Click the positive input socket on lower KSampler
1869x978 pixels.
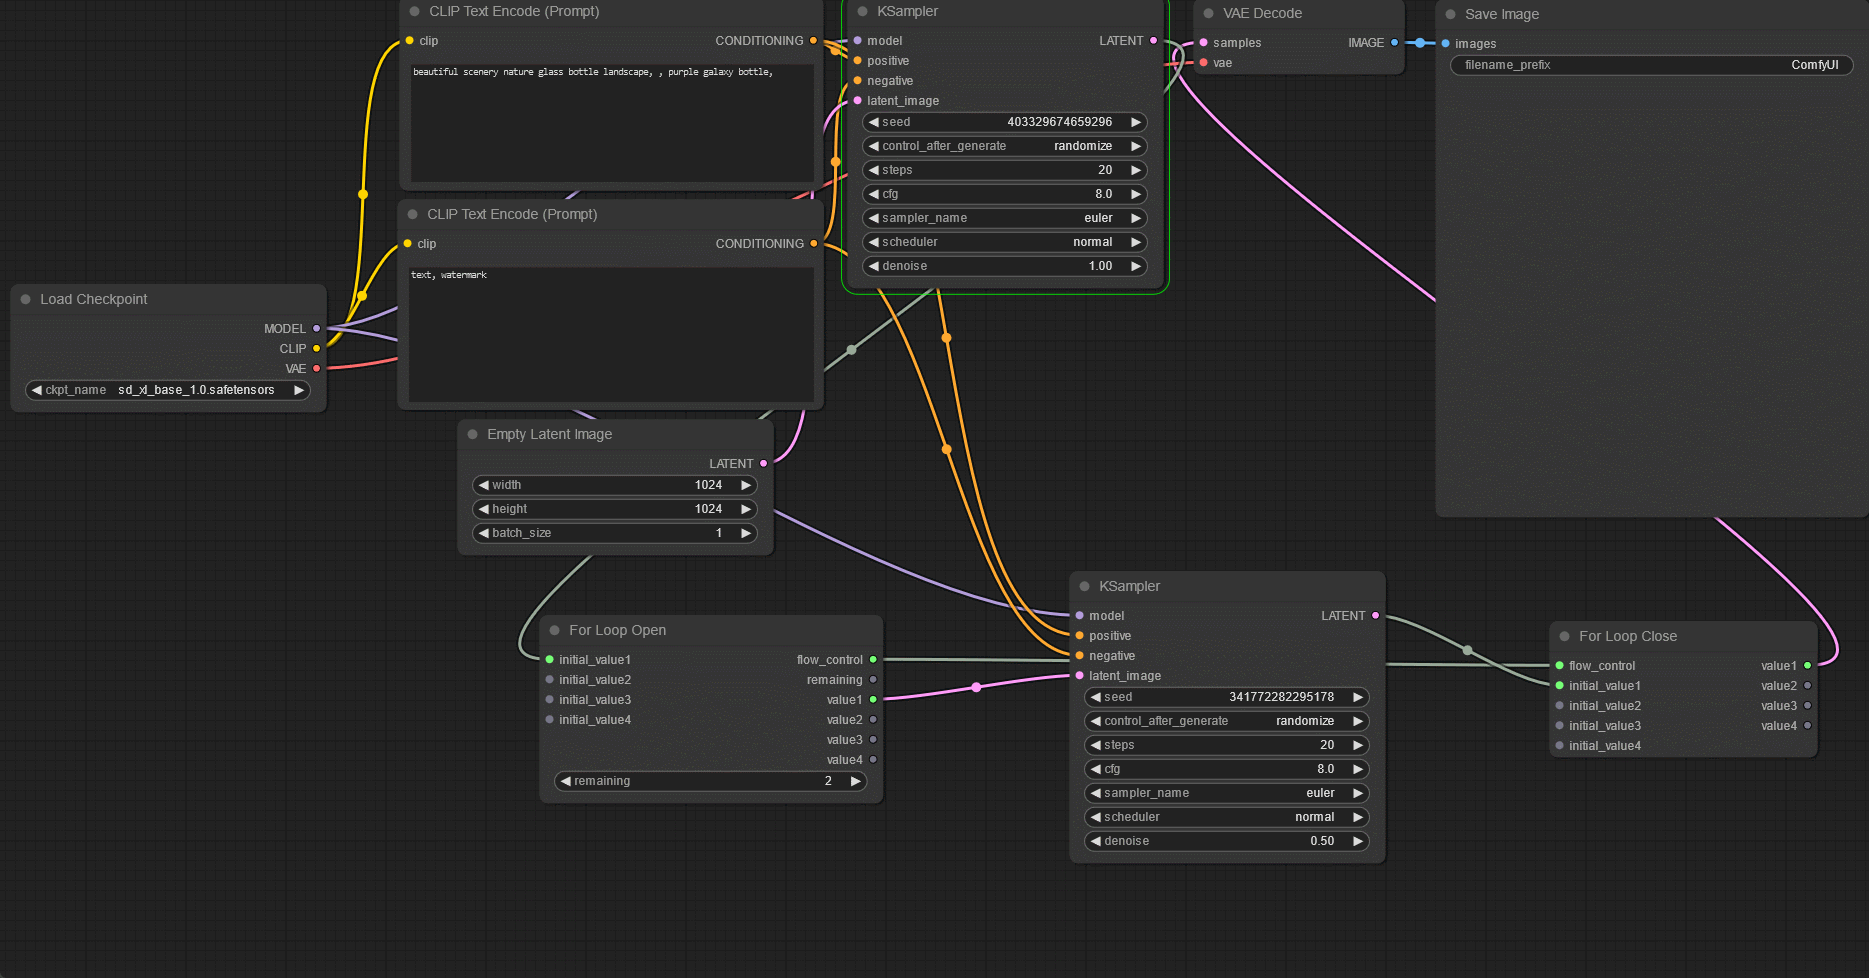click(1080, 635)
